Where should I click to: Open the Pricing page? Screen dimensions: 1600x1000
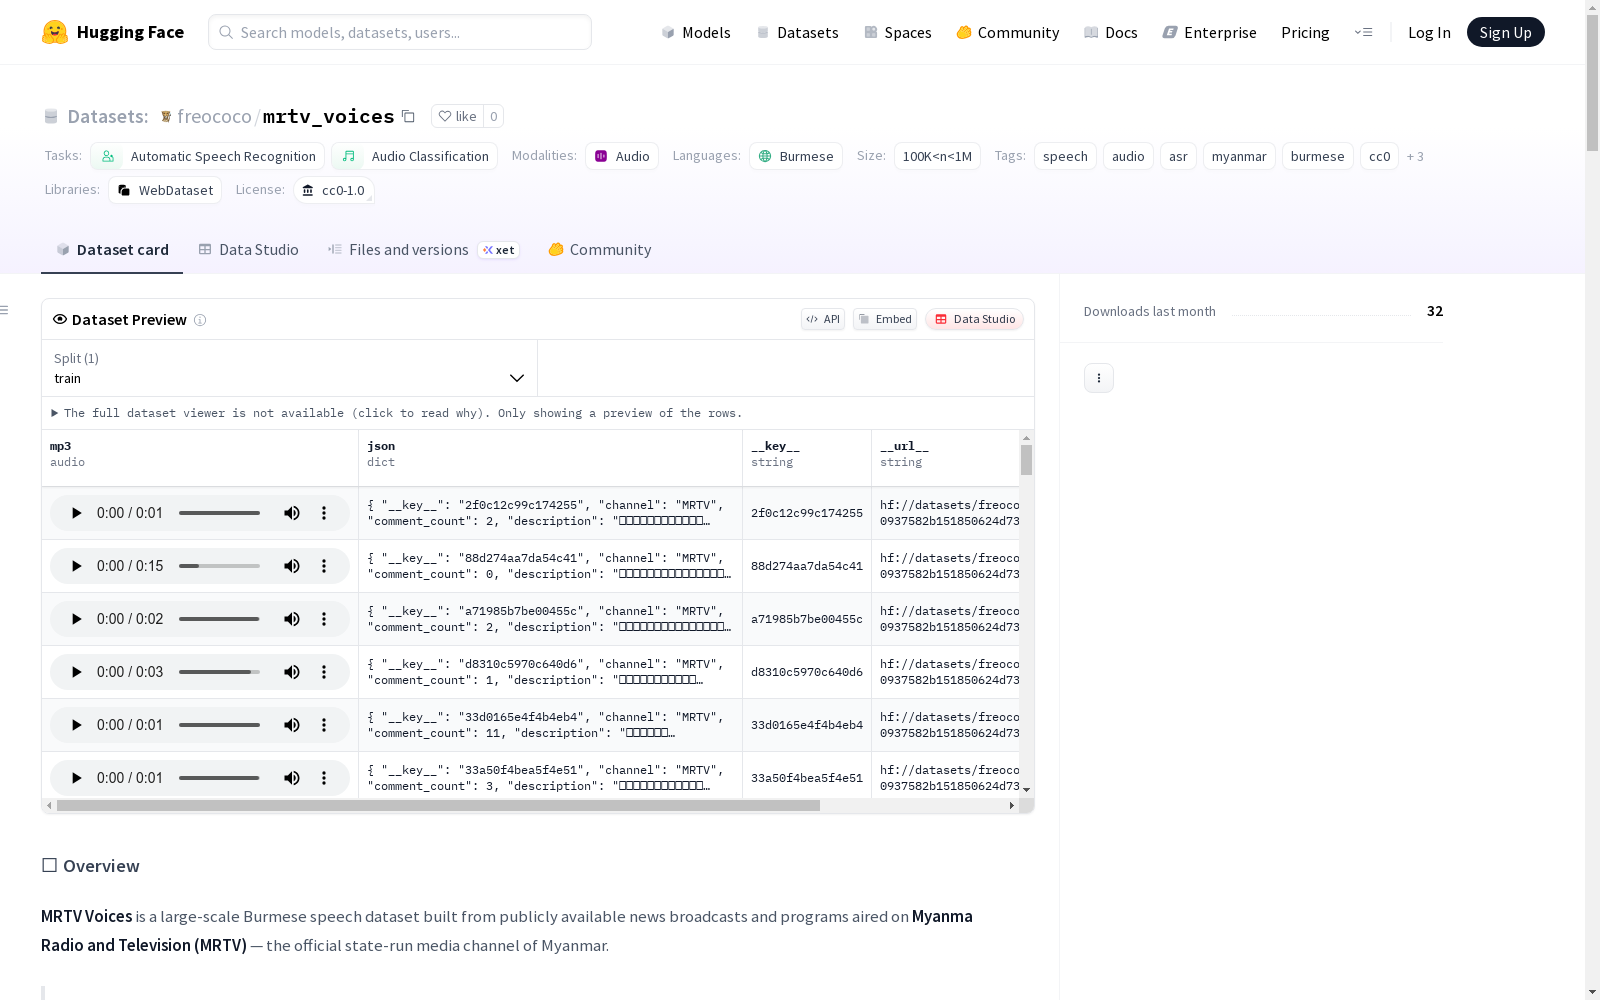[1305, 32]
